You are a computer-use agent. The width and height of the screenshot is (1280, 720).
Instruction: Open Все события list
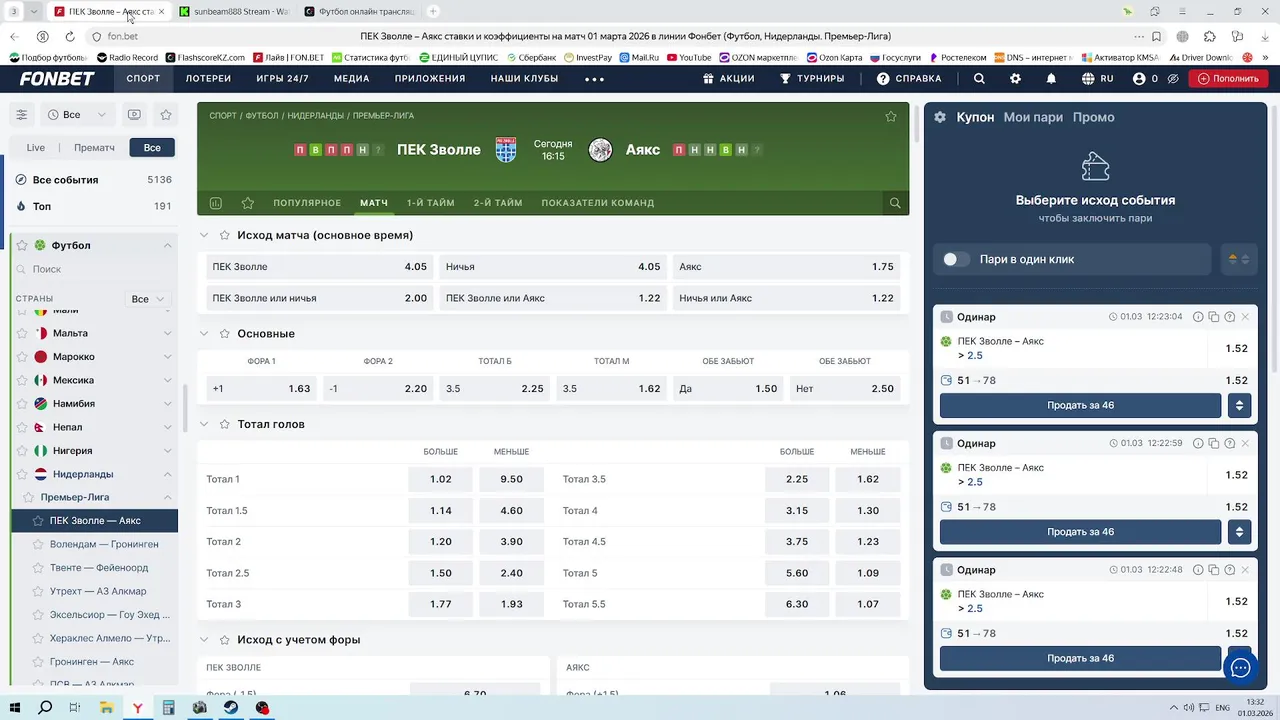click(94, 180)
